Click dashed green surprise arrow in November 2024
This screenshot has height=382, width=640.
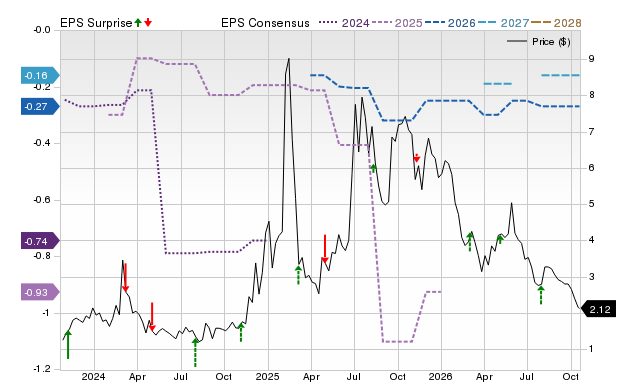point(241,332)
